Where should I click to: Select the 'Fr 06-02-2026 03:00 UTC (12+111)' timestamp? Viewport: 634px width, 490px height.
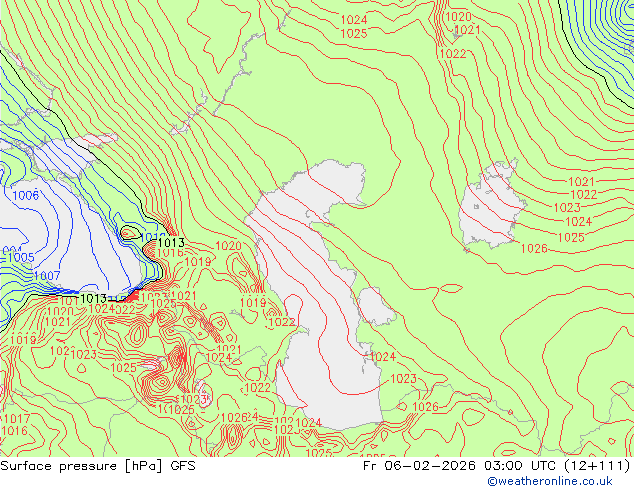[497, 466]
